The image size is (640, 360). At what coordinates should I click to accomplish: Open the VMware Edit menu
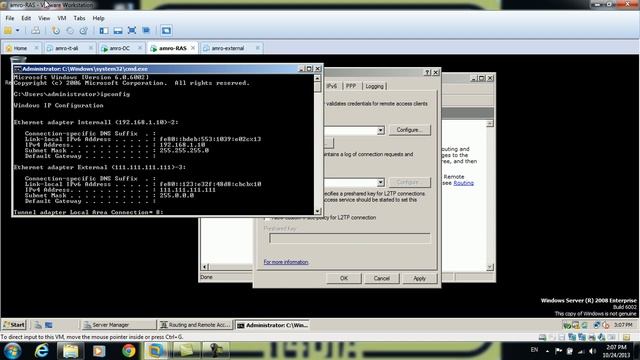[26, 18]
